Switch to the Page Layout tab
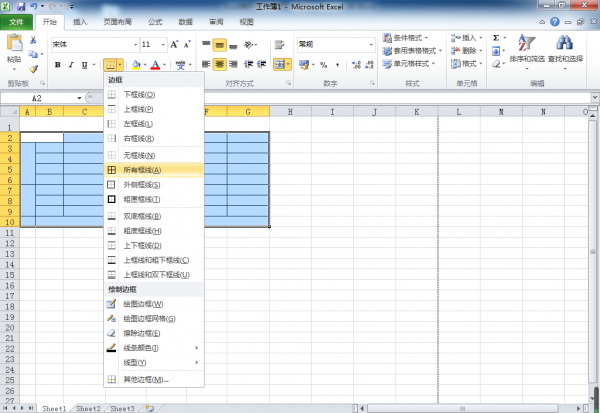Screen dimensions: 600x413 pyautogui.click(x=117, y=22)
